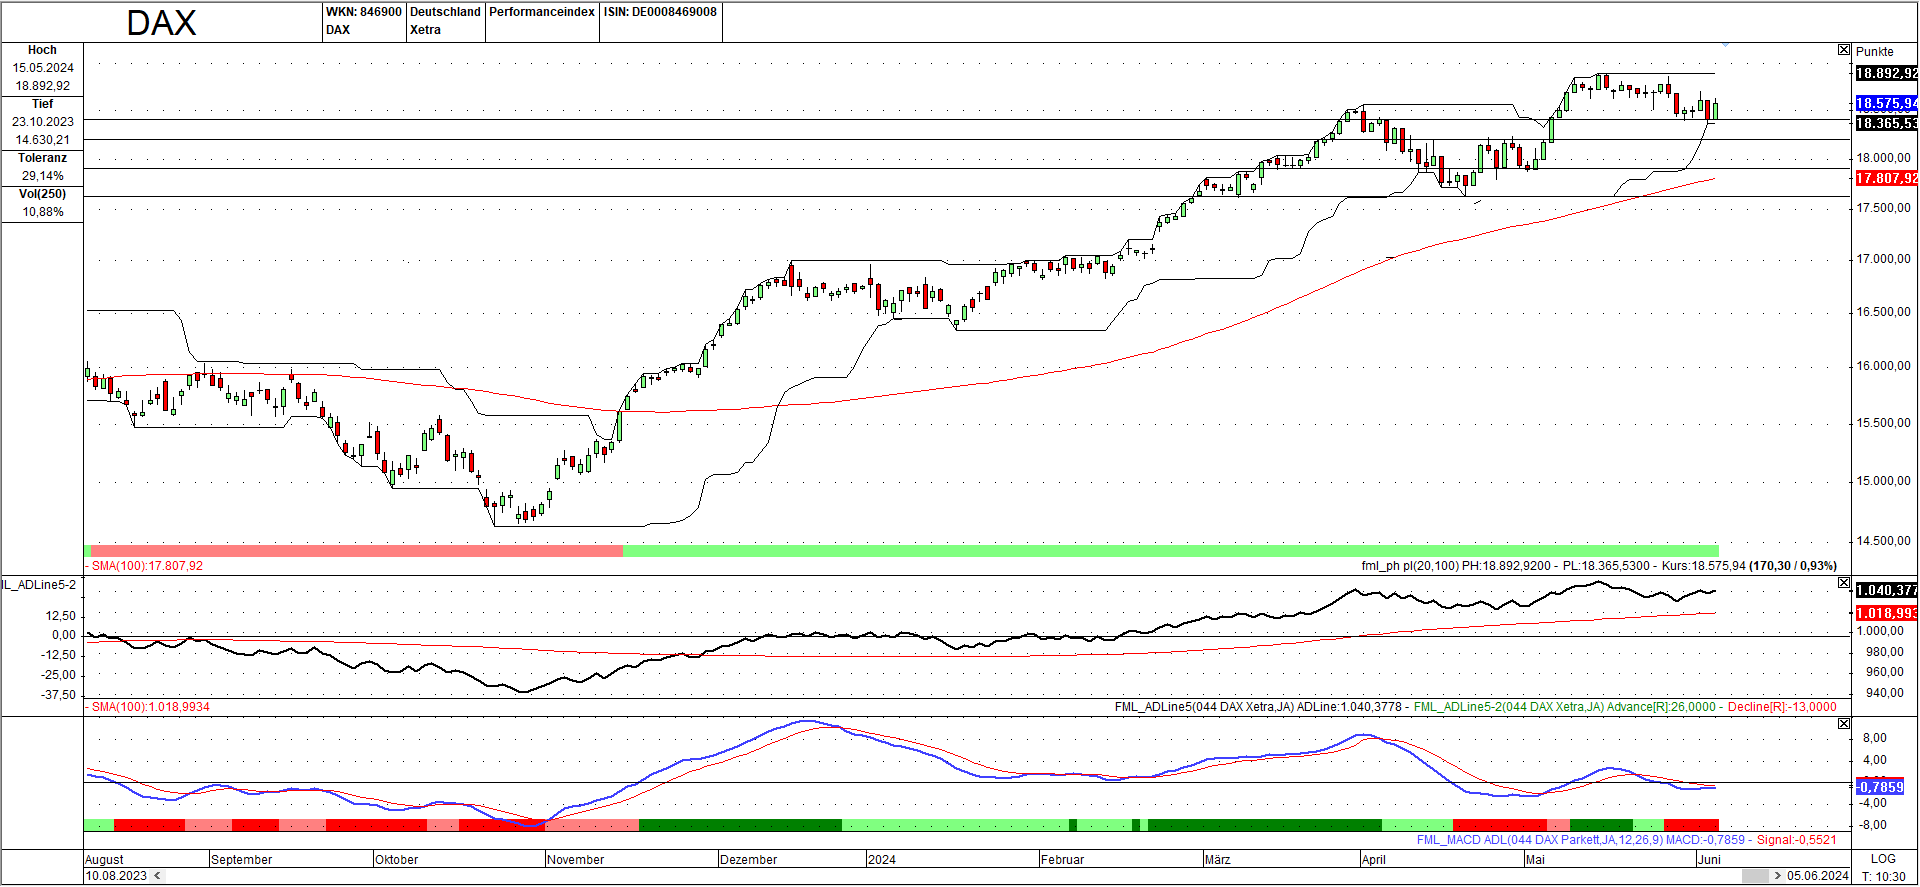Click the gray time-axis scrollbar thumb
Viewport: 1920px width, 887px height.
coord(1755,876)
